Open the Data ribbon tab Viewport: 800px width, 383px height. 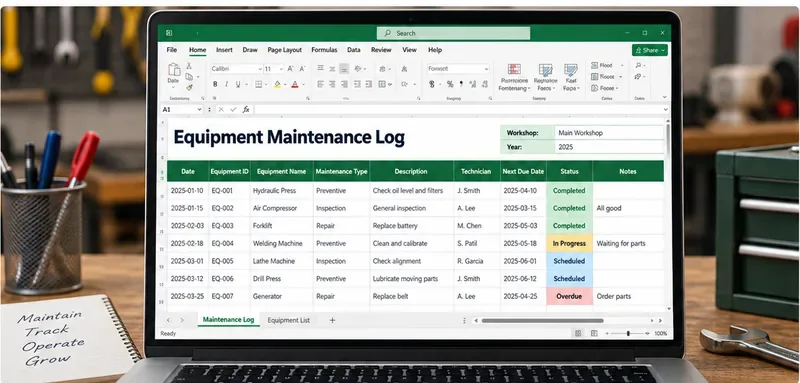click(x=354, y=50)
